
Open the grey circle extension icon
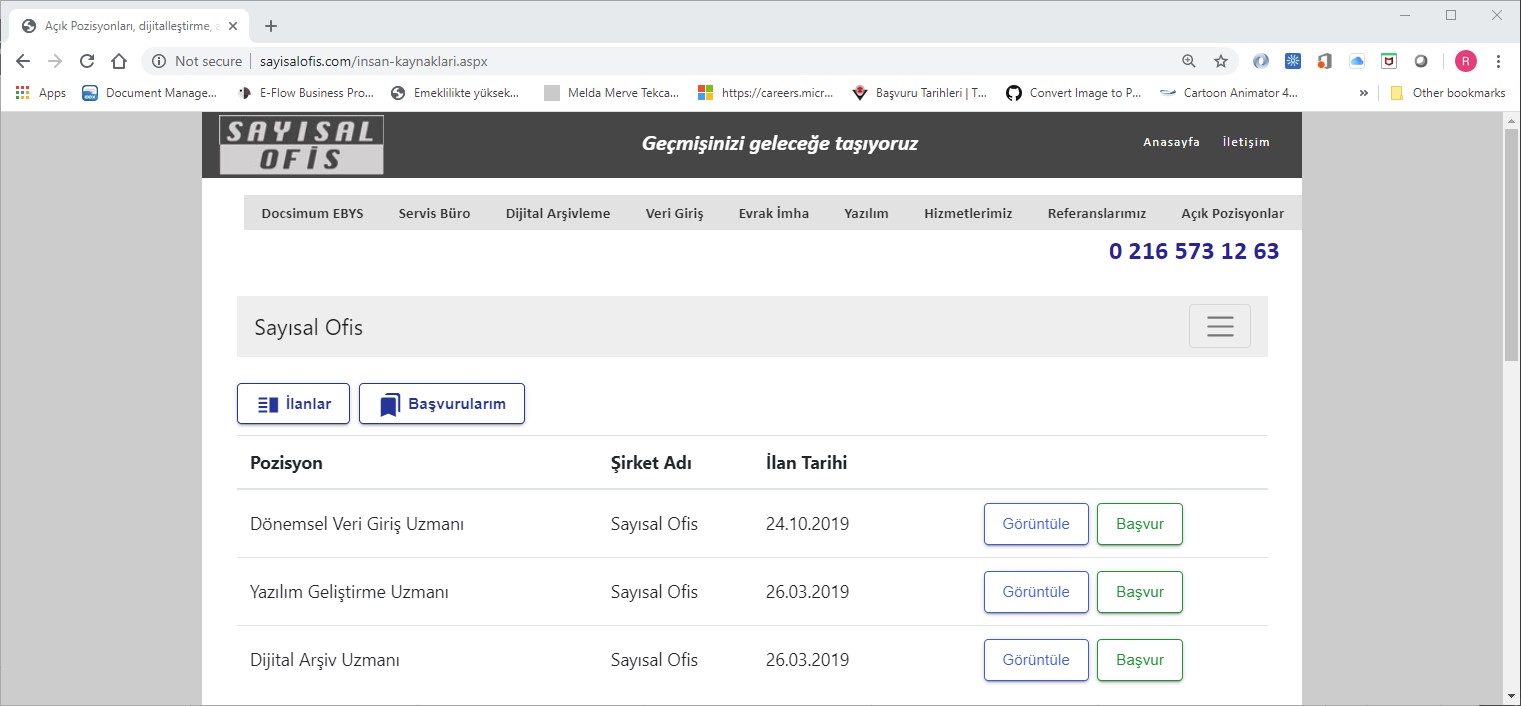[1421, 61]
